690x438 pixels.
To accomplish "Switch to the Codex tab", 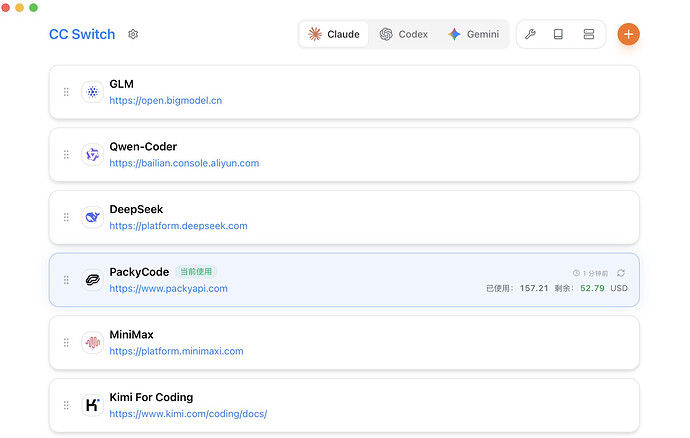I will click(404, 34).
